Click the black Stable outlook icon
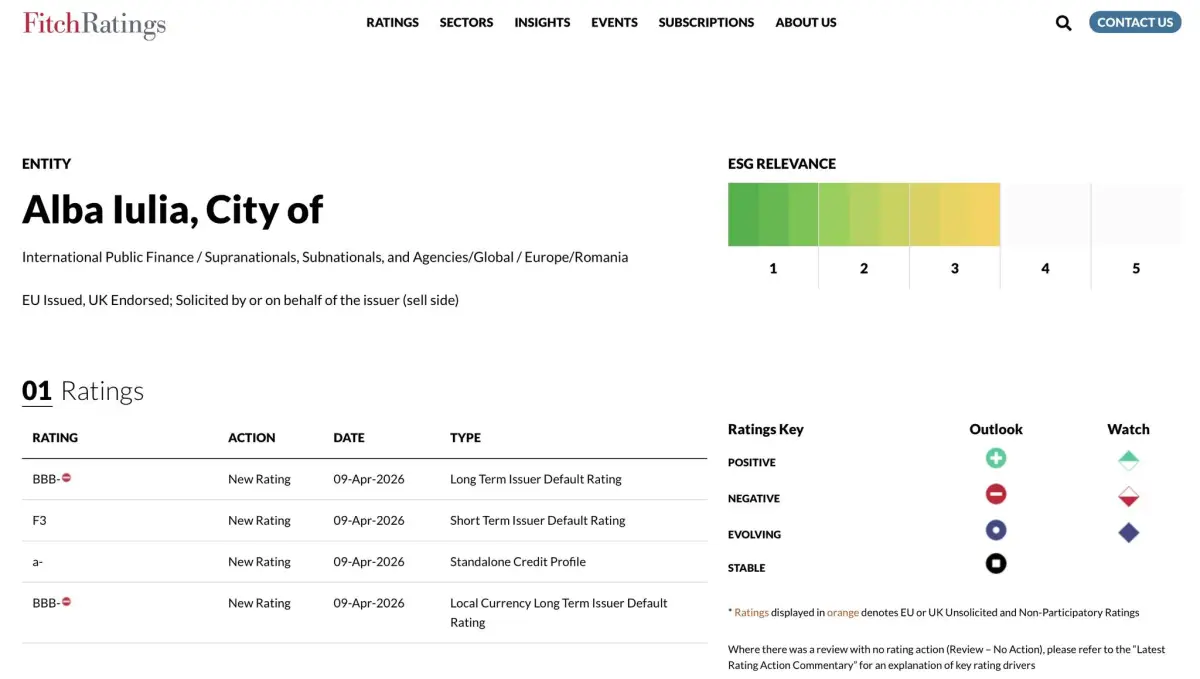The height and width of the screenshot is (679, 1200). click(996, 564)
